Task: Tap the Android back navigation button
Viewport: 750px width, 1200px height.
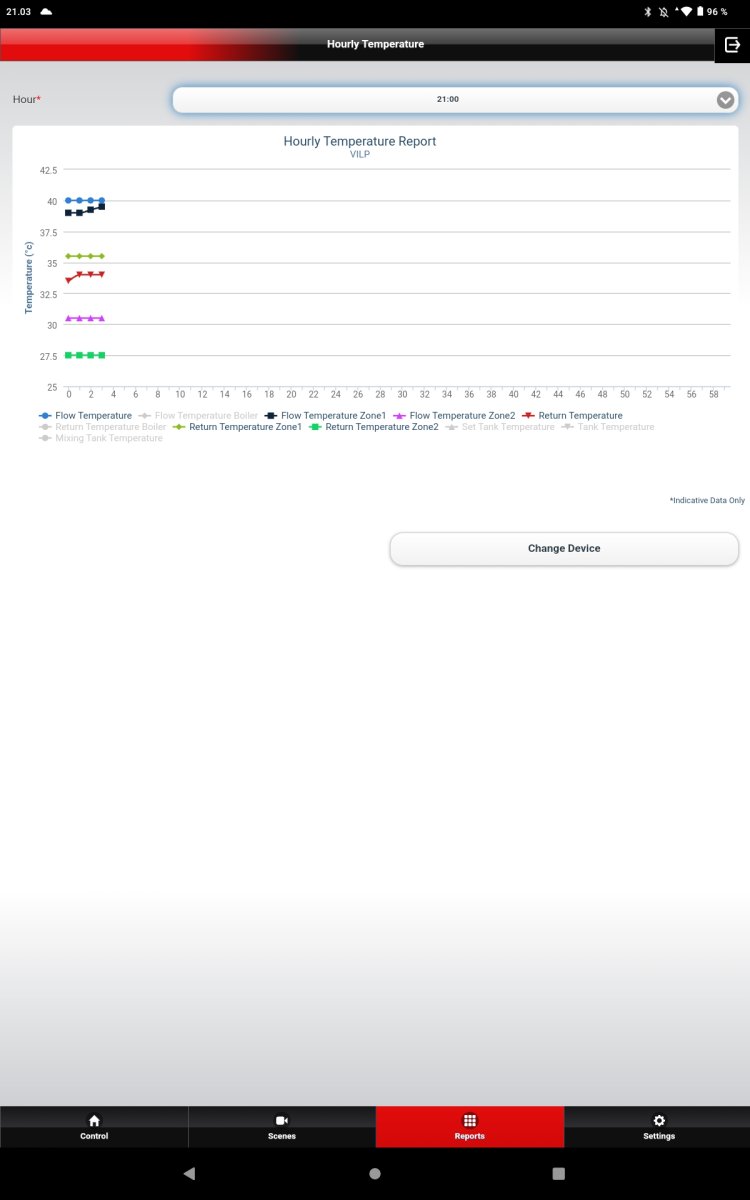Action: [x=189, y=1174]
